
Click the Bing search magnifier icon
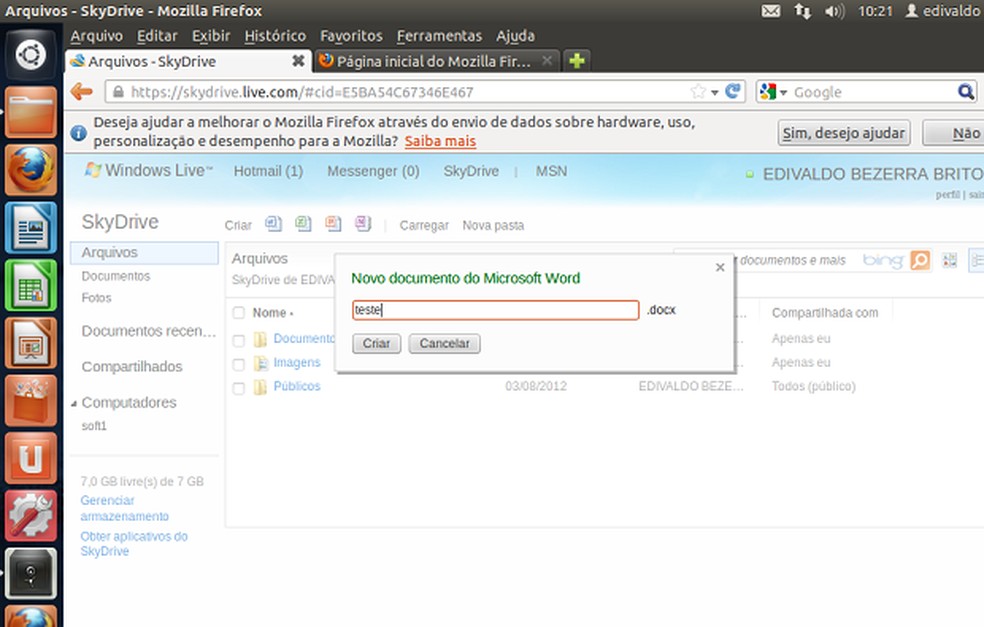920,260
